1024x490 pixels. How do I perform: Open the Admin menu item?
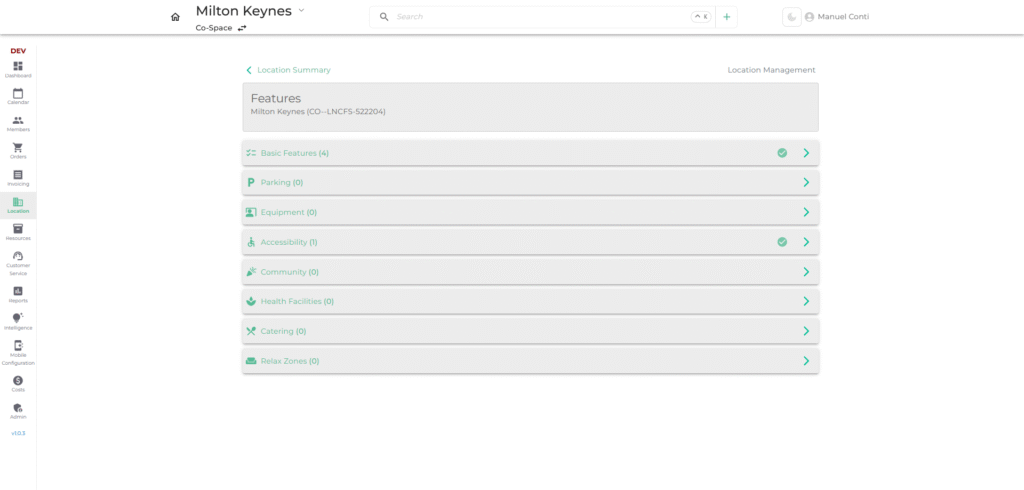pyautogui.click(x=18, y=410)
